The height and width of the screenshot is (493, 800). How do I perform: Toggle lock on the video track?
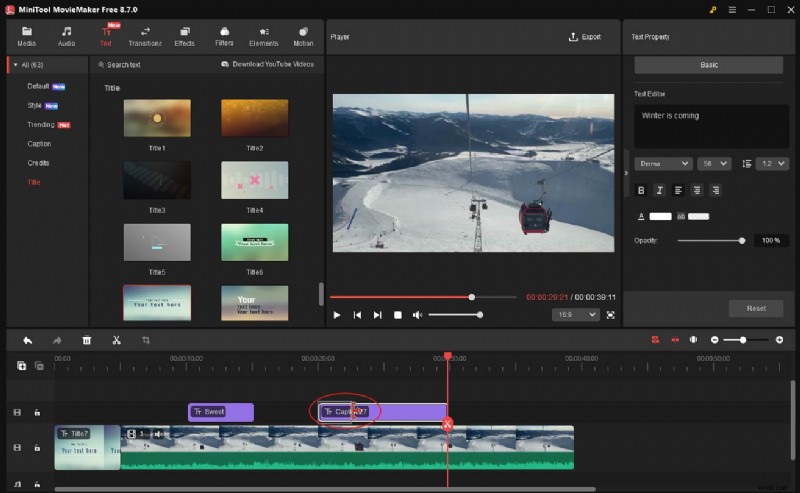coord(37,448)
